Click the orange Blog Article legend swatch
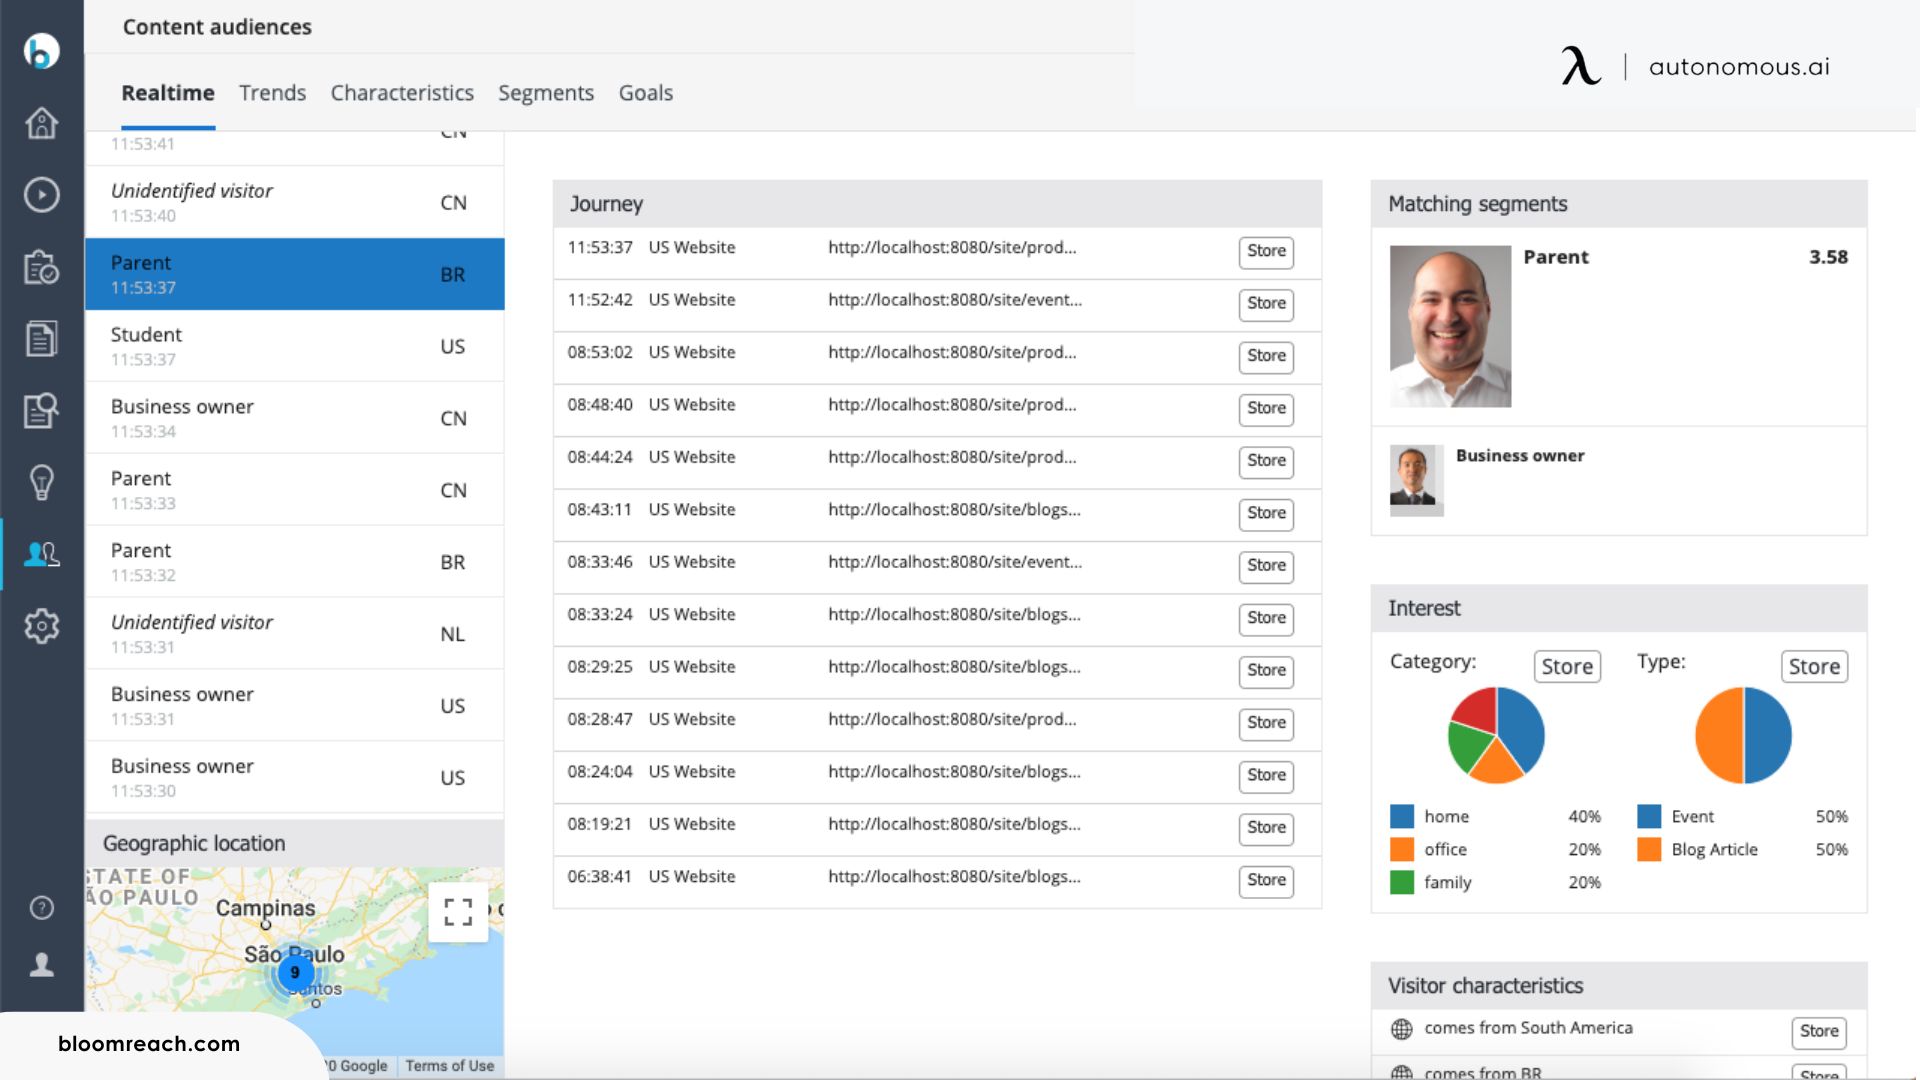 point(1649,850)
